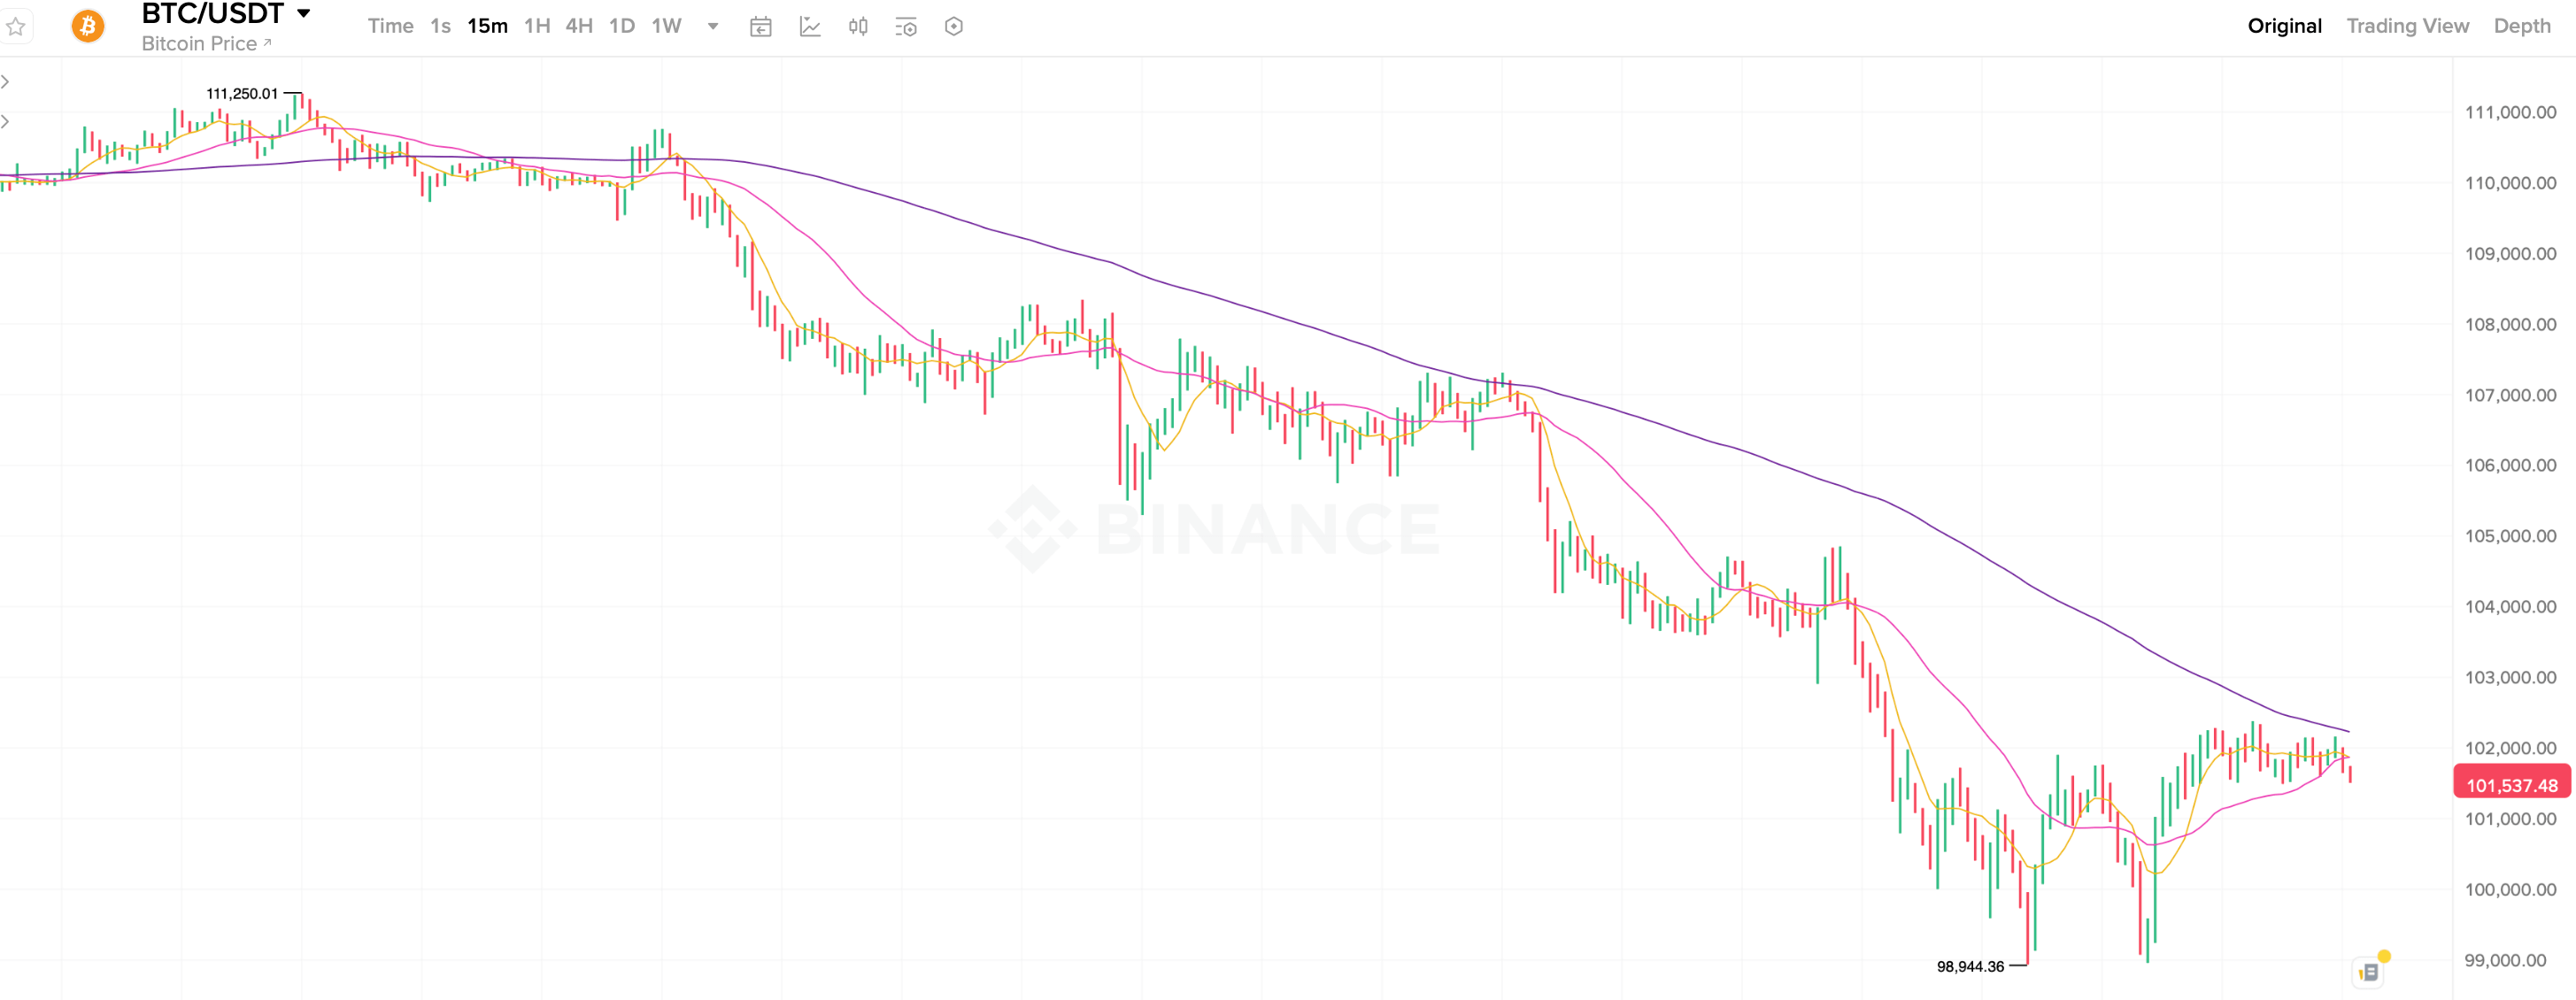
Task: Click the hexagon chart settings icon
Action: pyautogui.click(x=954, y=27)
